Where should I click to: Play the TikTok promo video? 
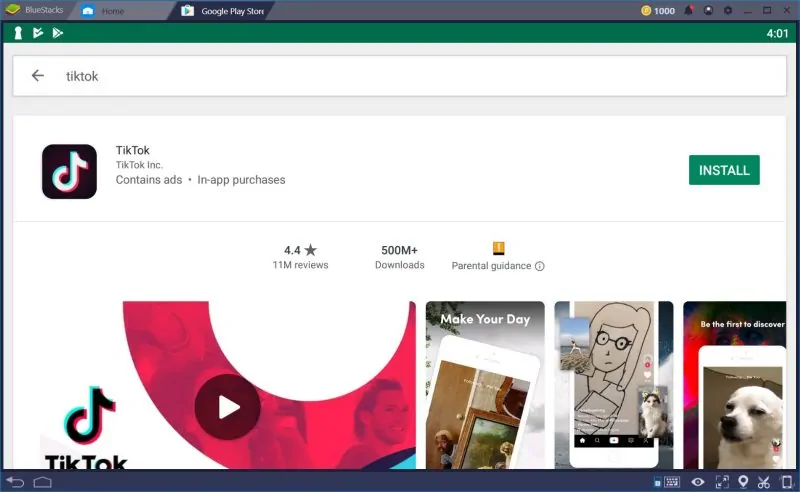tap(228, 407)
